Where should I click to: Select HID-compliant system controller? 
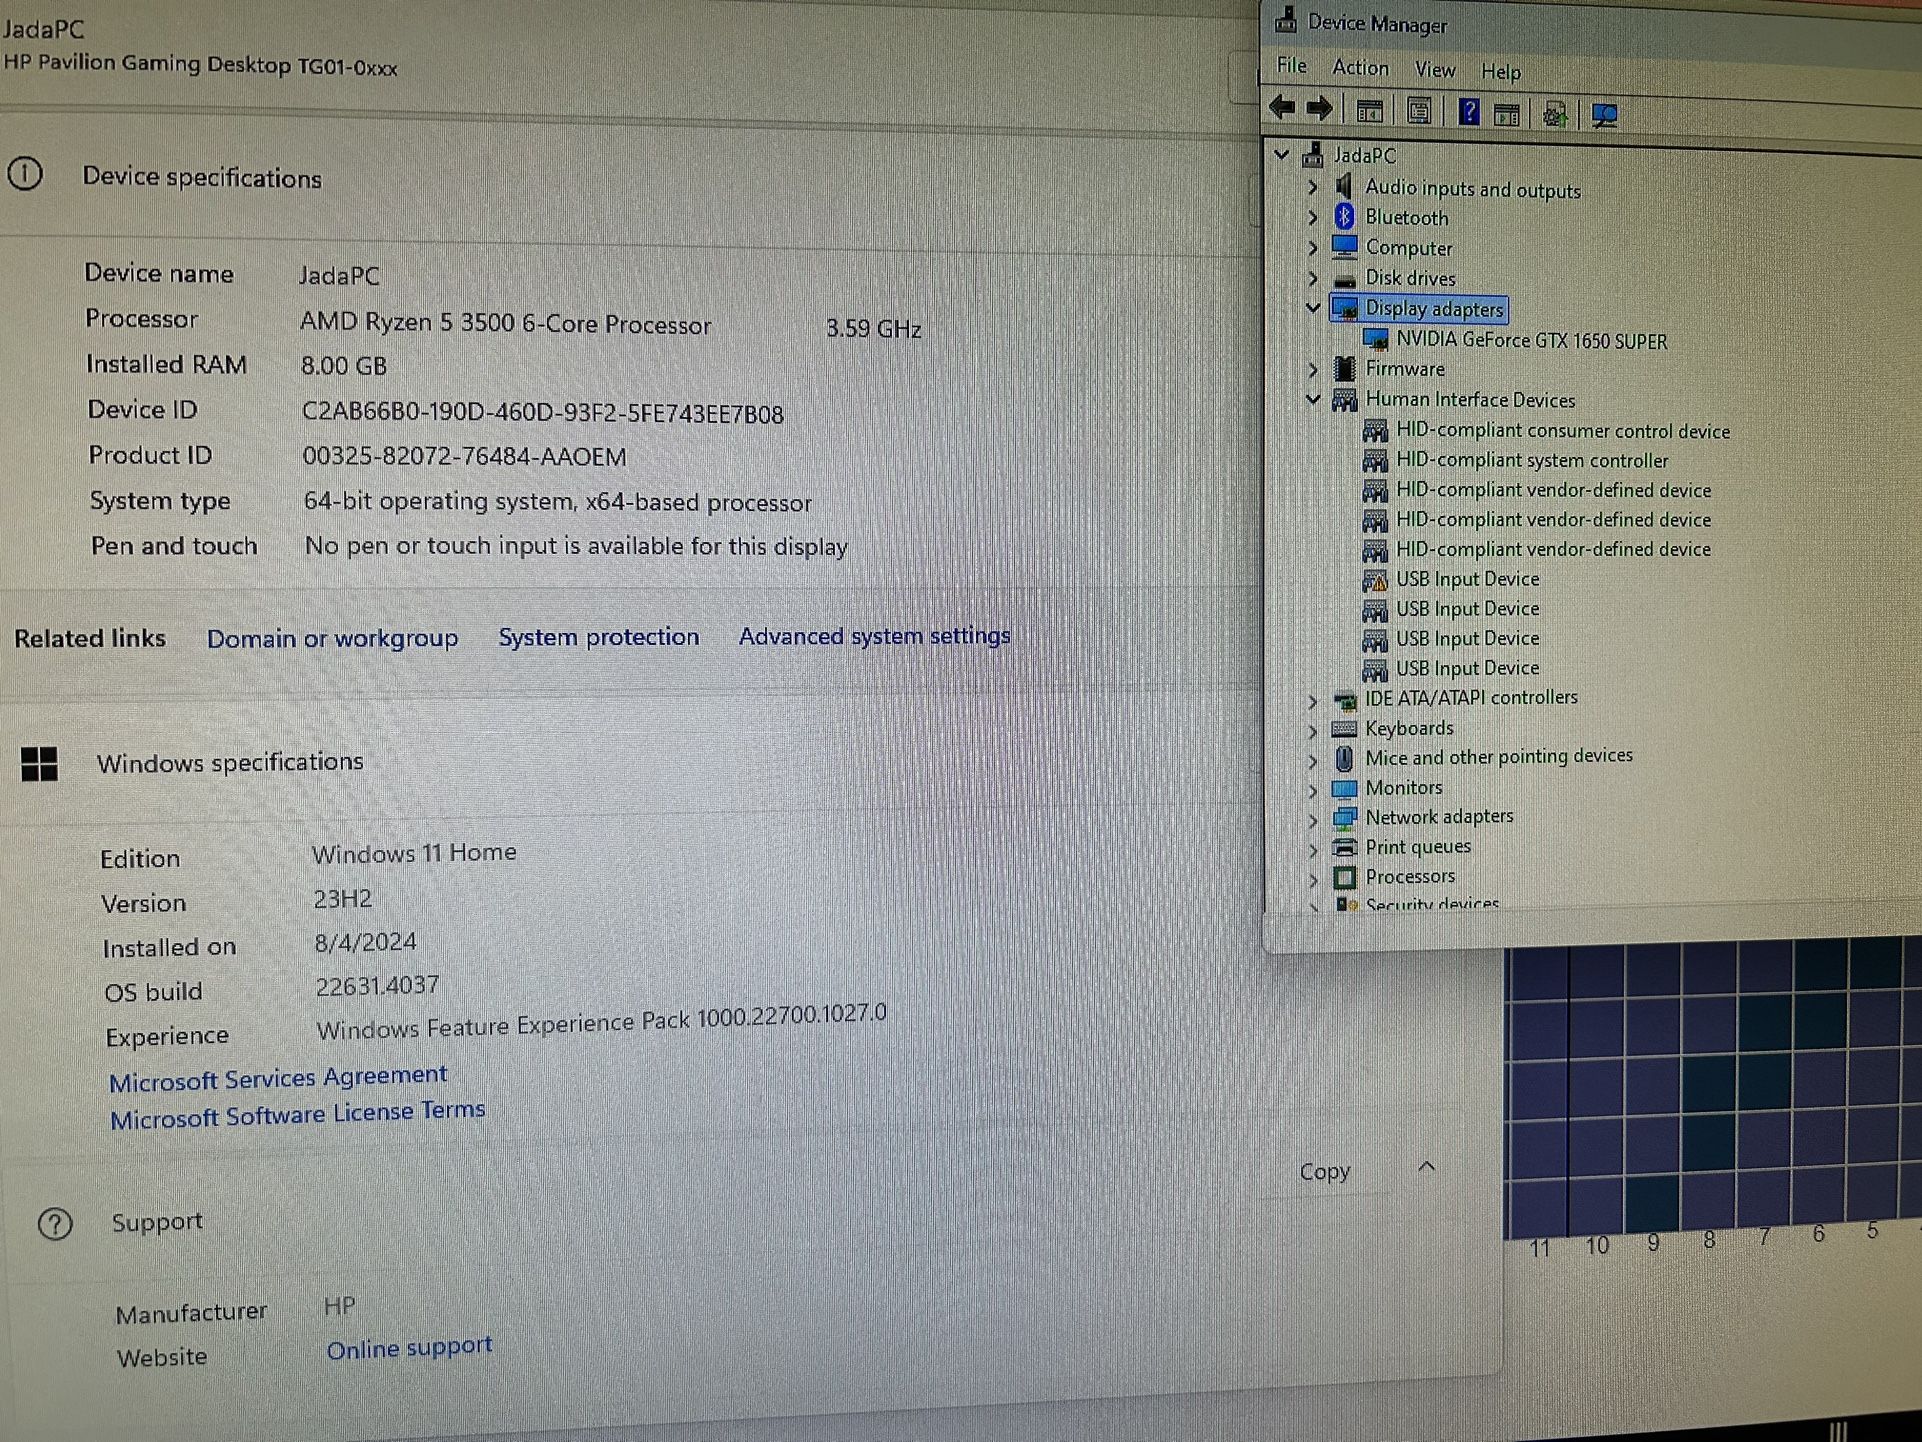click(1532, 461)
